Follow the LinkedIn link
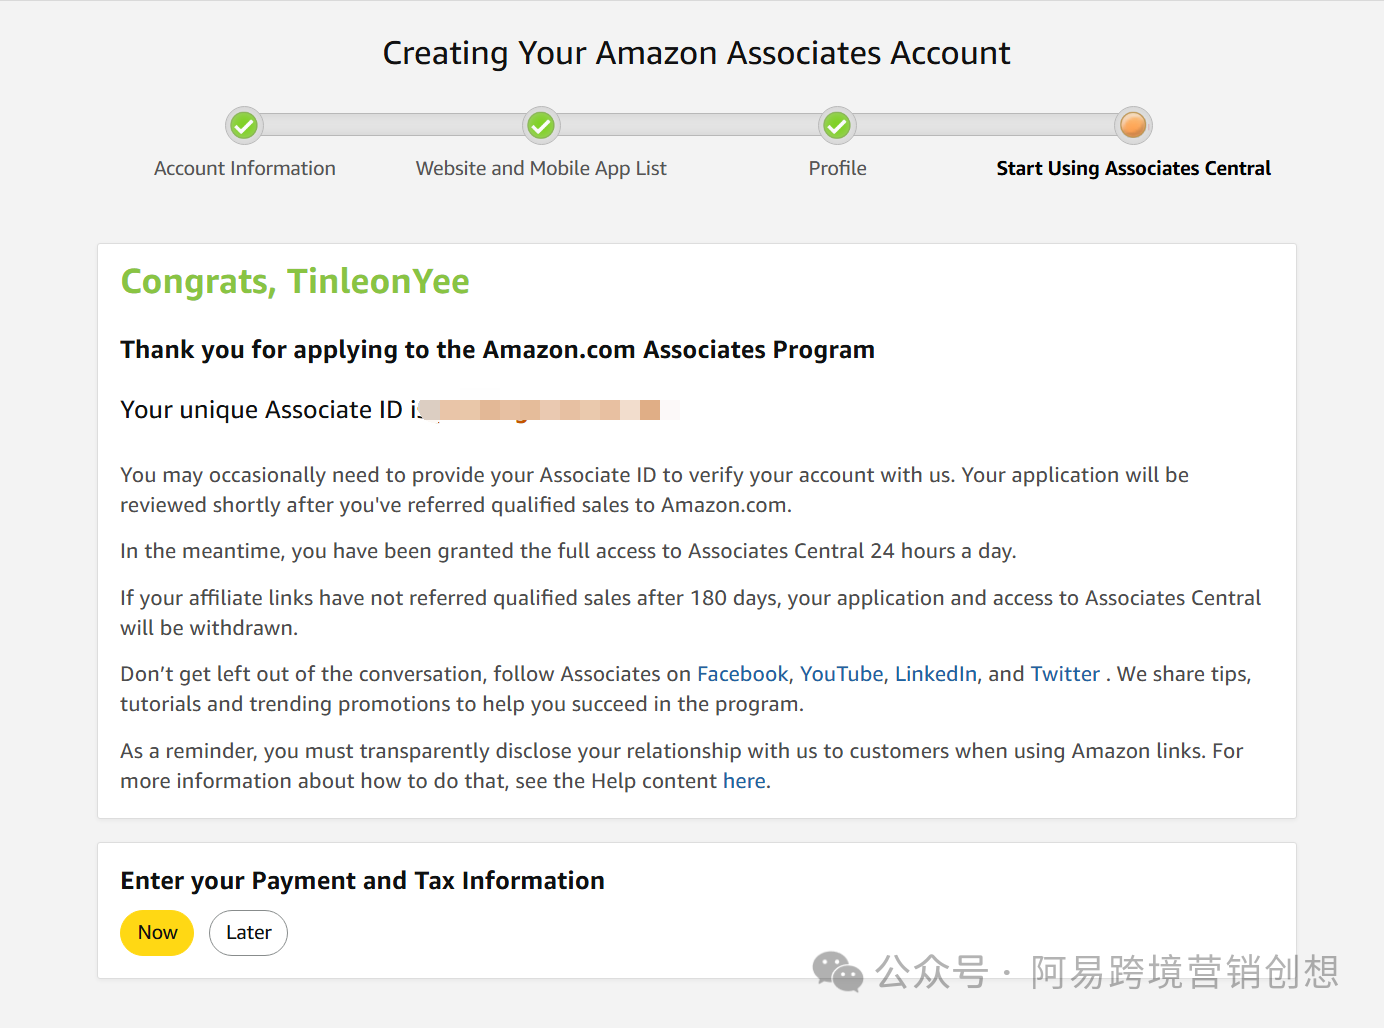Image resolution: width=1384 pixels, height=1028 pixels. [x=935, y=674]
